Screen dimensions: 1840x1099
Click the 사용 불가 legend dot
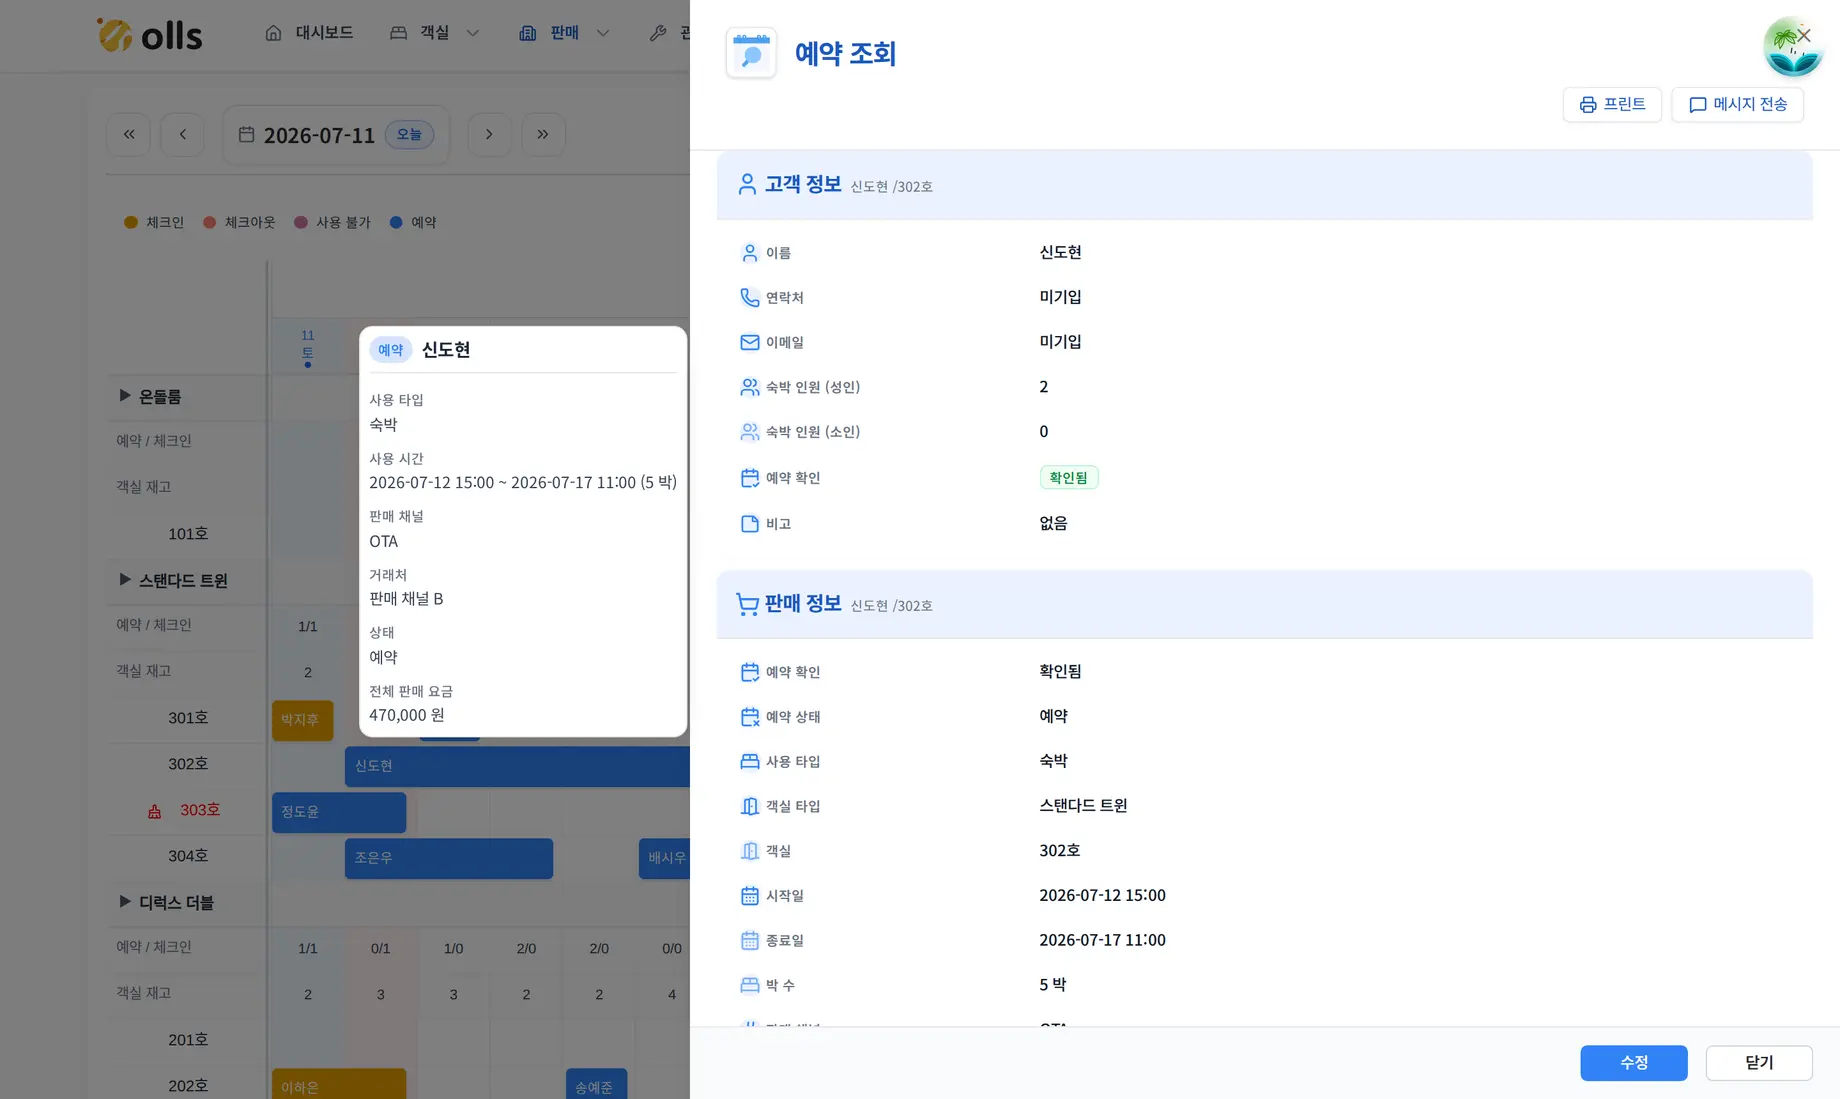(300, 222)
